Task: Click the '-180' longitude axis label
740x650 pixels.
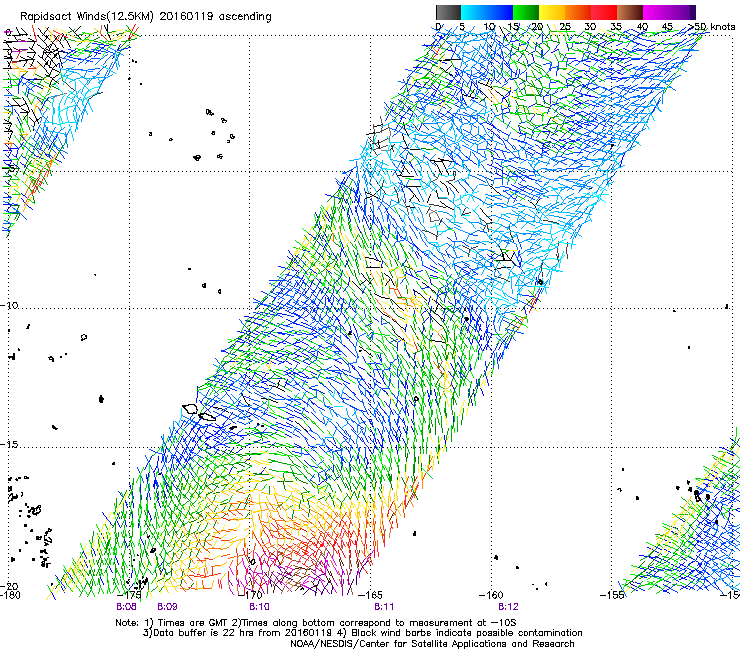Action: 10,595
